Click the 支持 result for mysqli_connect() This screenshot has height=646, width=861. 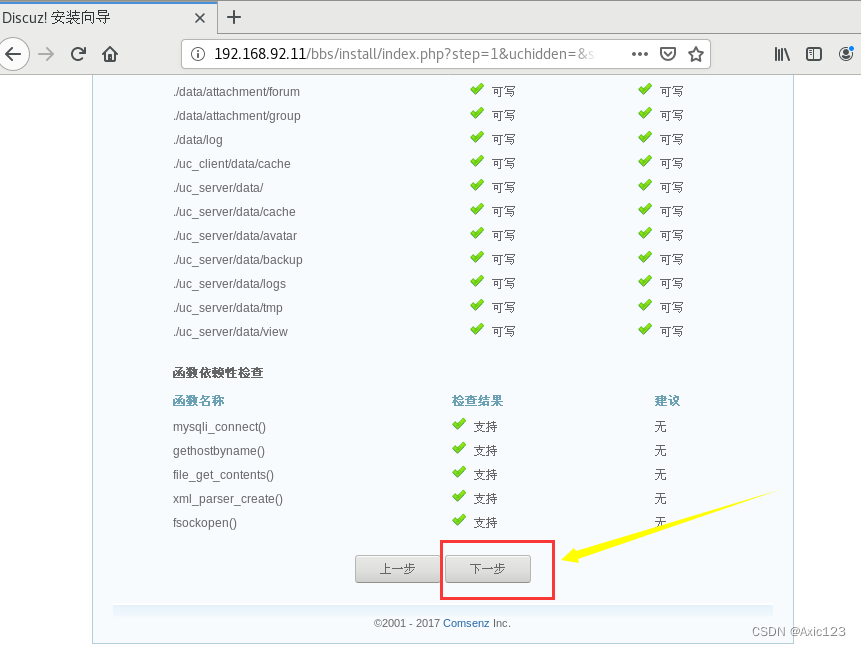coord(485,427)
